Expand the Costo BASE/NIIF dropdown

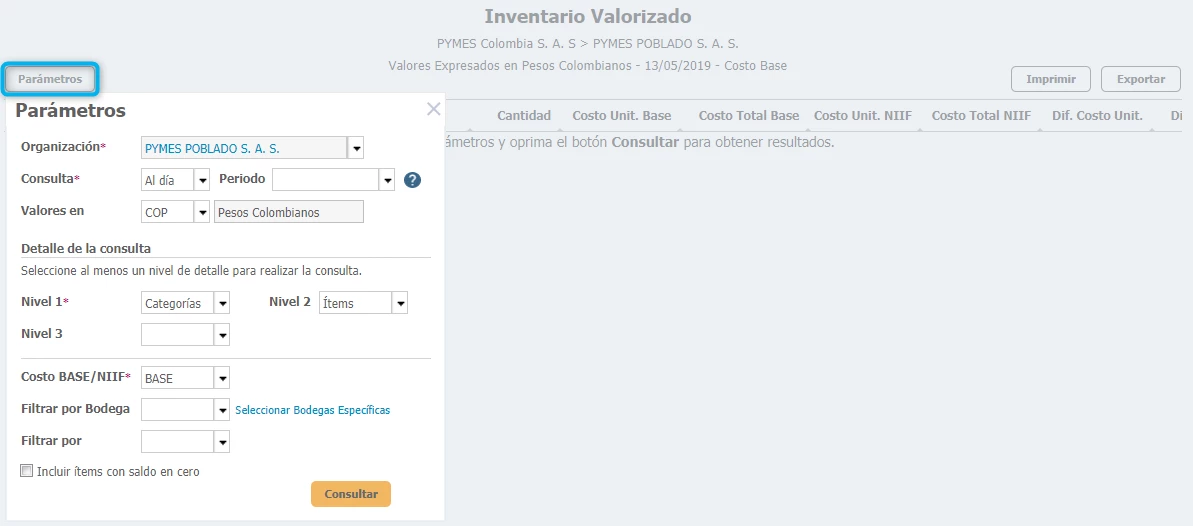coord(222,378)
